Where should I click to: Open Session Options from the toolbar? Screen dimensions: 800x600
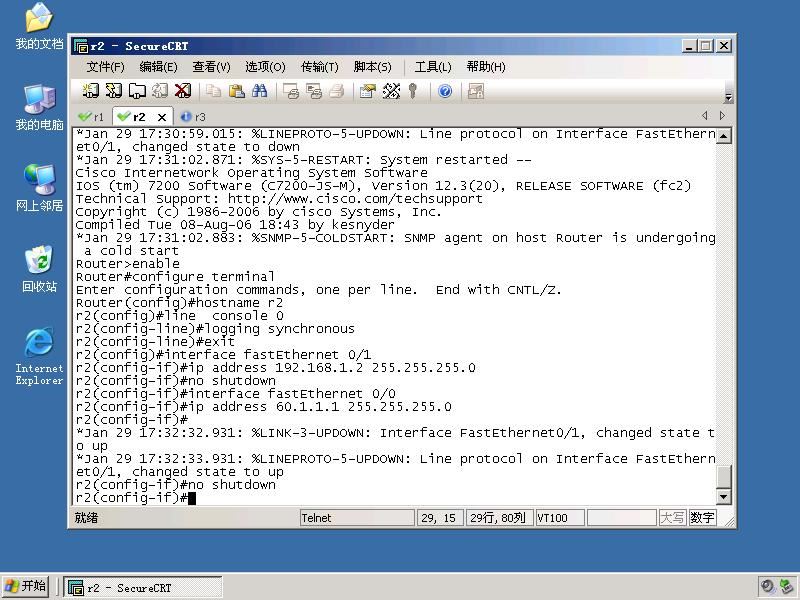[x=367, y=91]
